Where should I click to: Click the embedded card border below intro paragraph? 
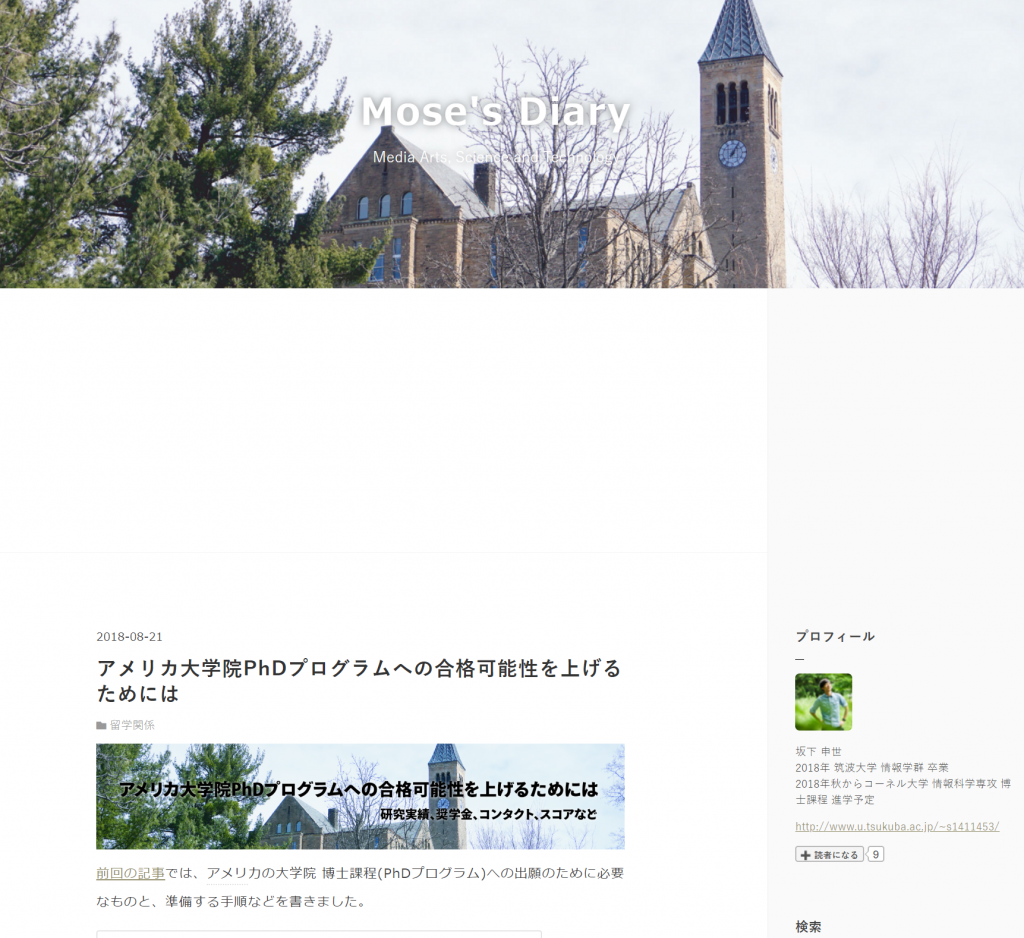tap(318, 933)
